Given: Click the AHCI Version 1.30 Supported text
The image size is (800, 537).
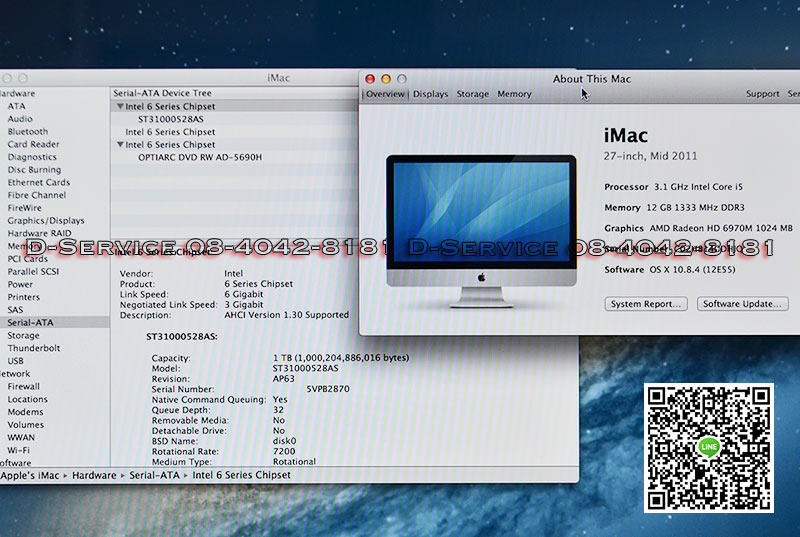Looking at the screenshot, I should point(287,315).
